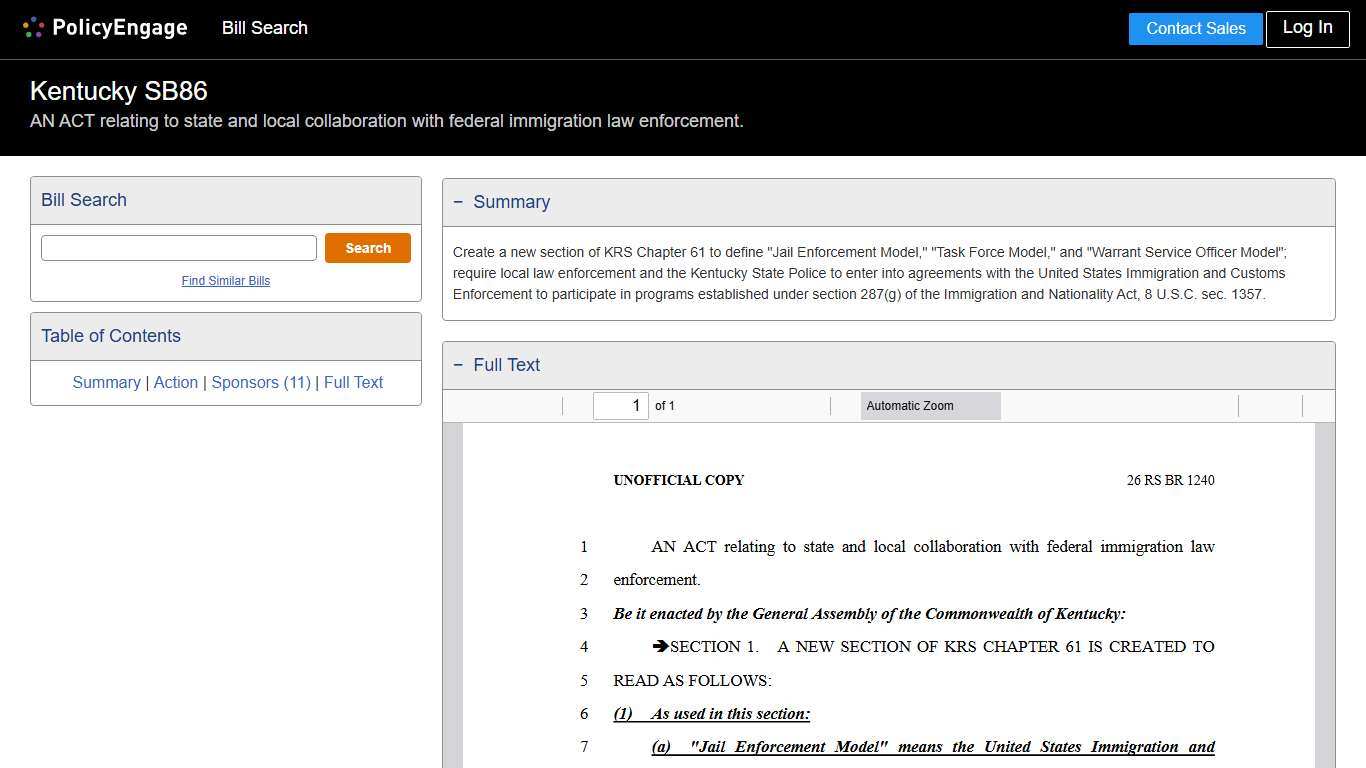Image resolution: width=1366 pixels, height=768 pixels.
Task: Open the PDF viewer tools menu
Action: (x=1320, y=405)
